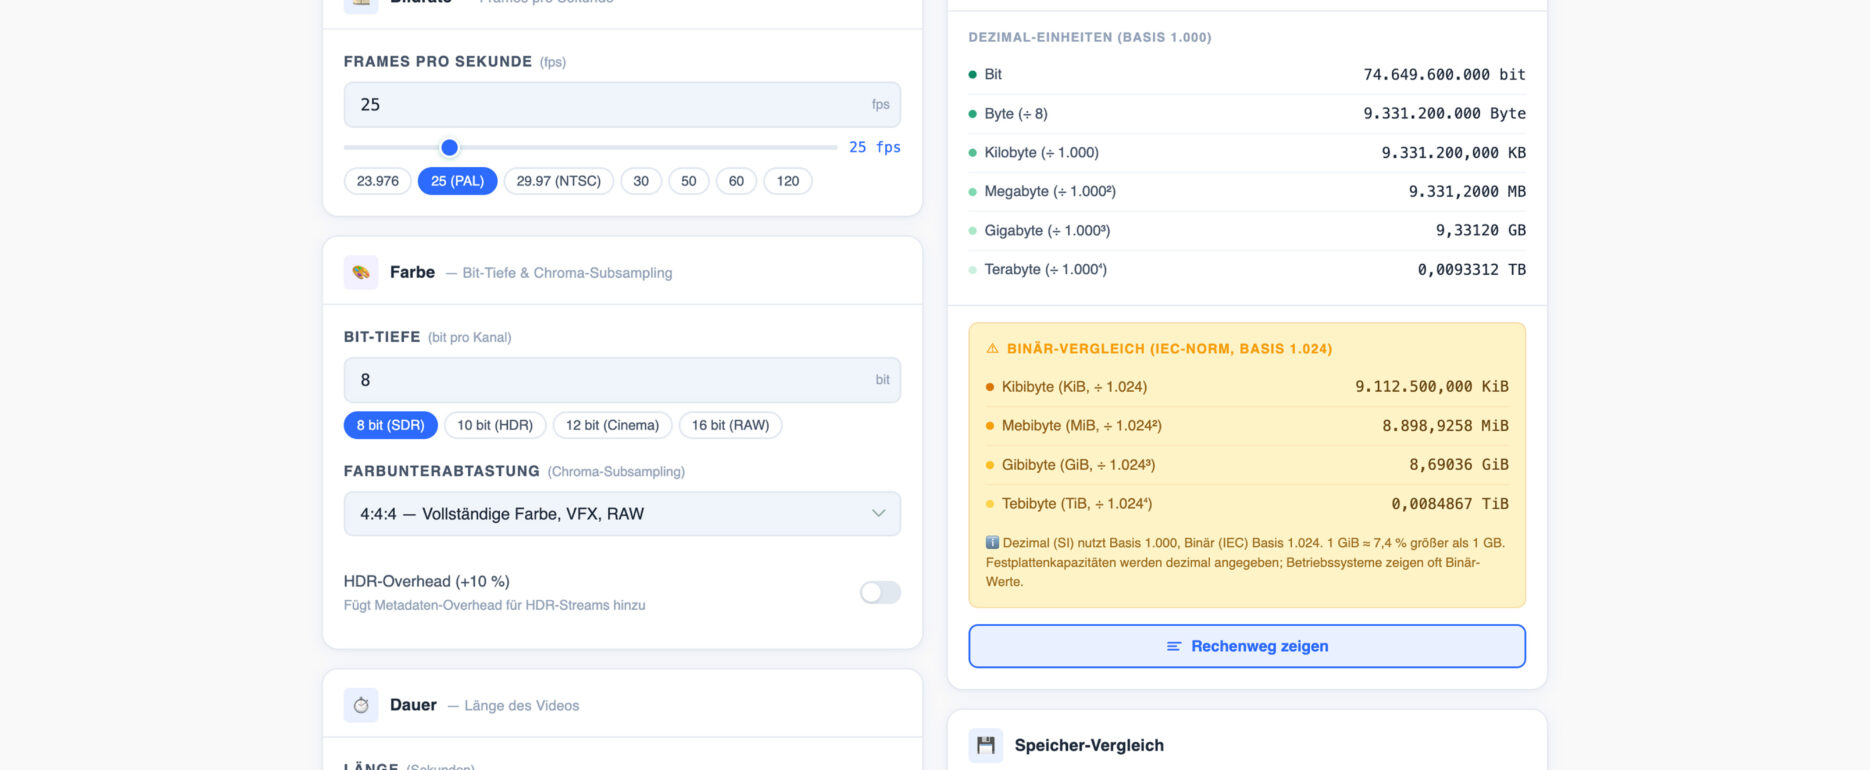
Task: Enable the HDR-Overhead toggle switch
Action: (x=880, y=593)
